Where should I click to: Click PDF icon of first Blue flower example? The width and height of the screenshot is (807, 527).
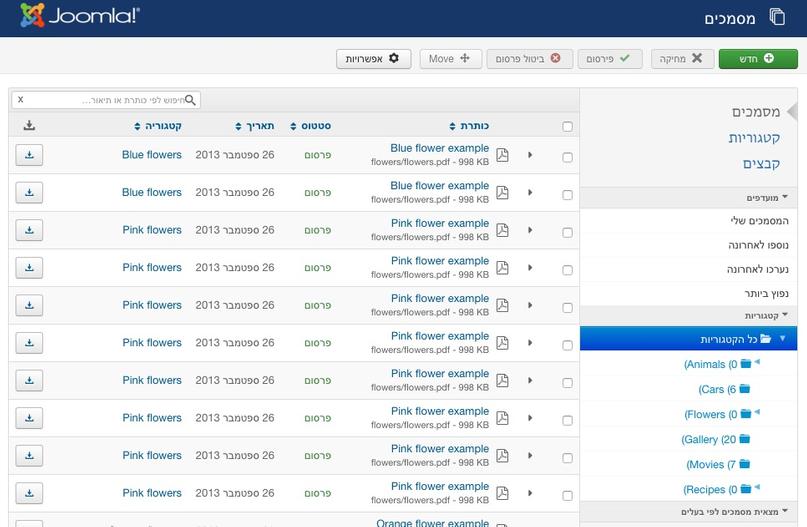pos(502,155)
